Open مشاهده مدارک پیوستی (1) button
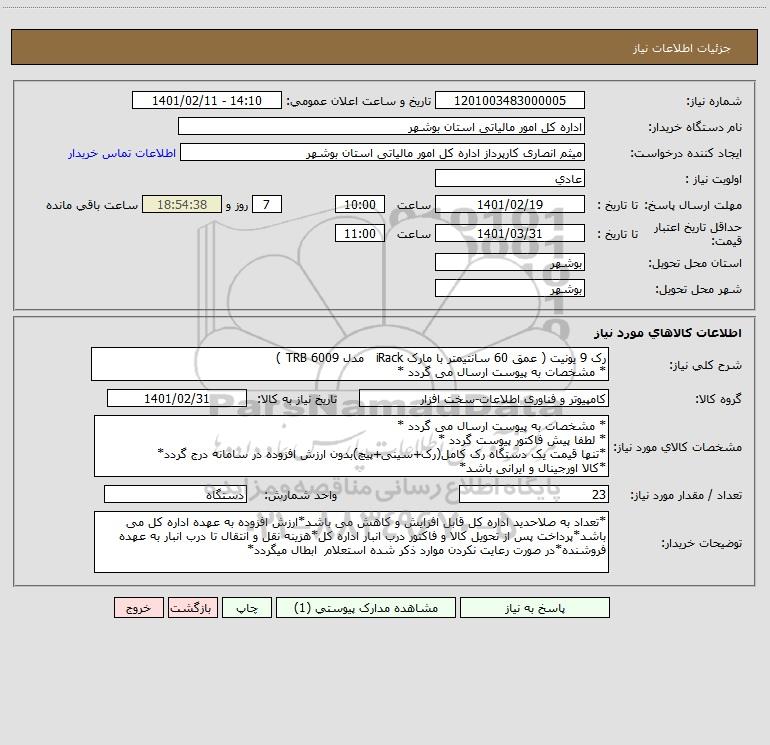This screenshot has width=770, height=745. tap(366, 607)
